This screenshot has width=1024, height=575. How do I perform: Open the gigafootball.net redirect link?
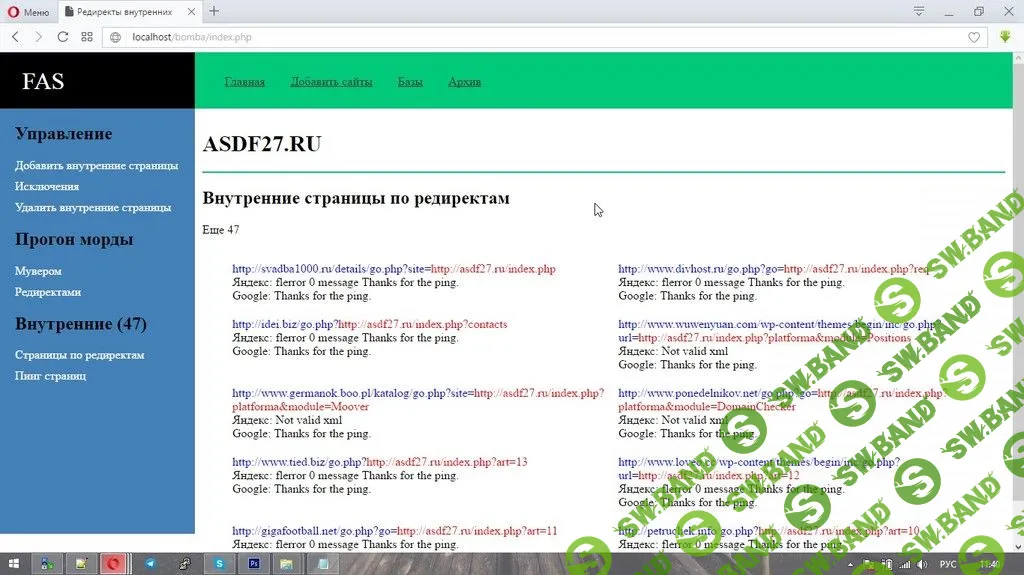(394, 531)
